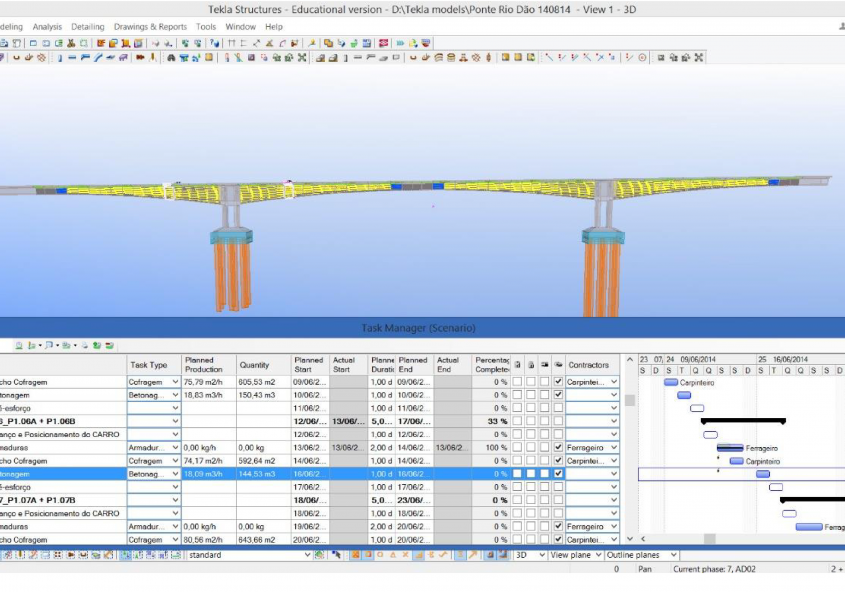
Task: Open the Tools menu
Action: pos(206,27)
